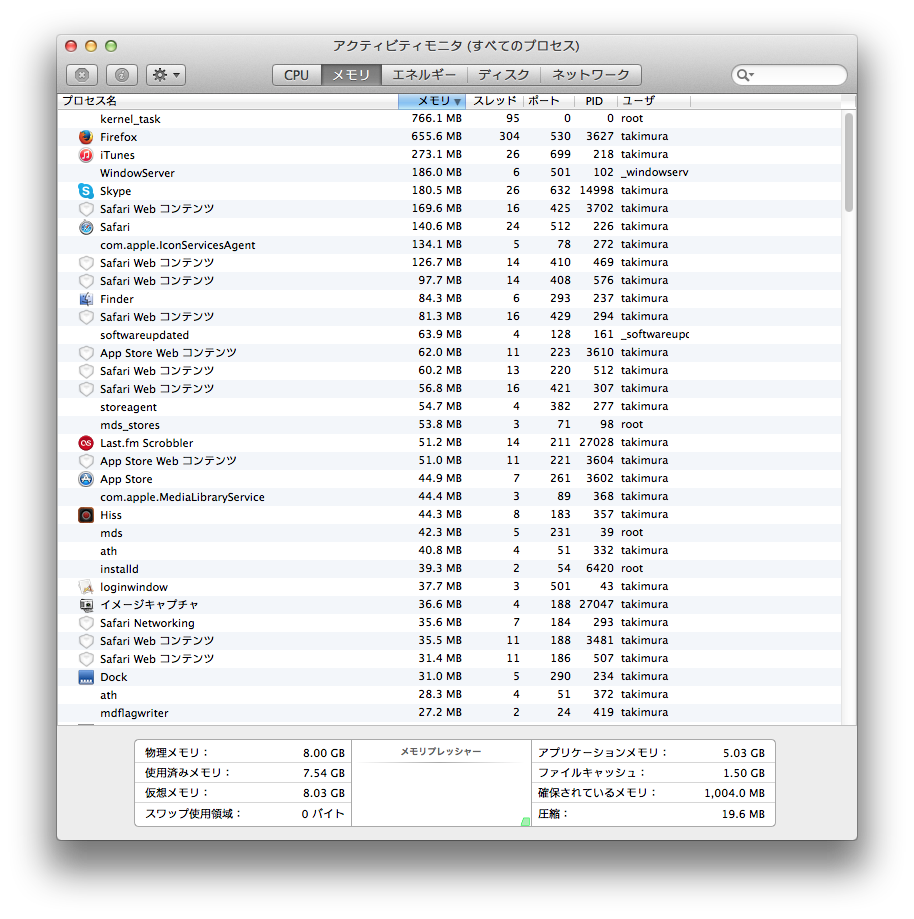Click the _windowserv user cell

(655, 172)
